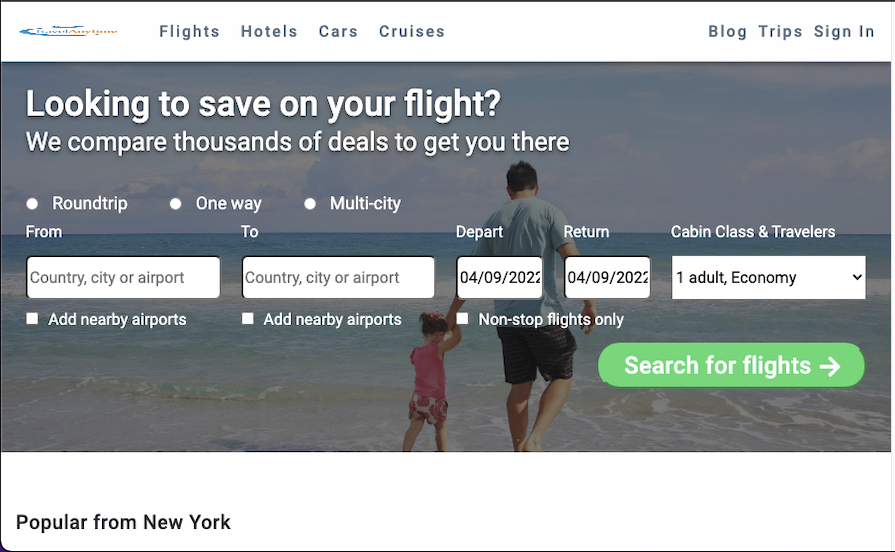Screen dimensions: 895x552
Task: Click the To destination input field
Action: [x=338, y=277]
